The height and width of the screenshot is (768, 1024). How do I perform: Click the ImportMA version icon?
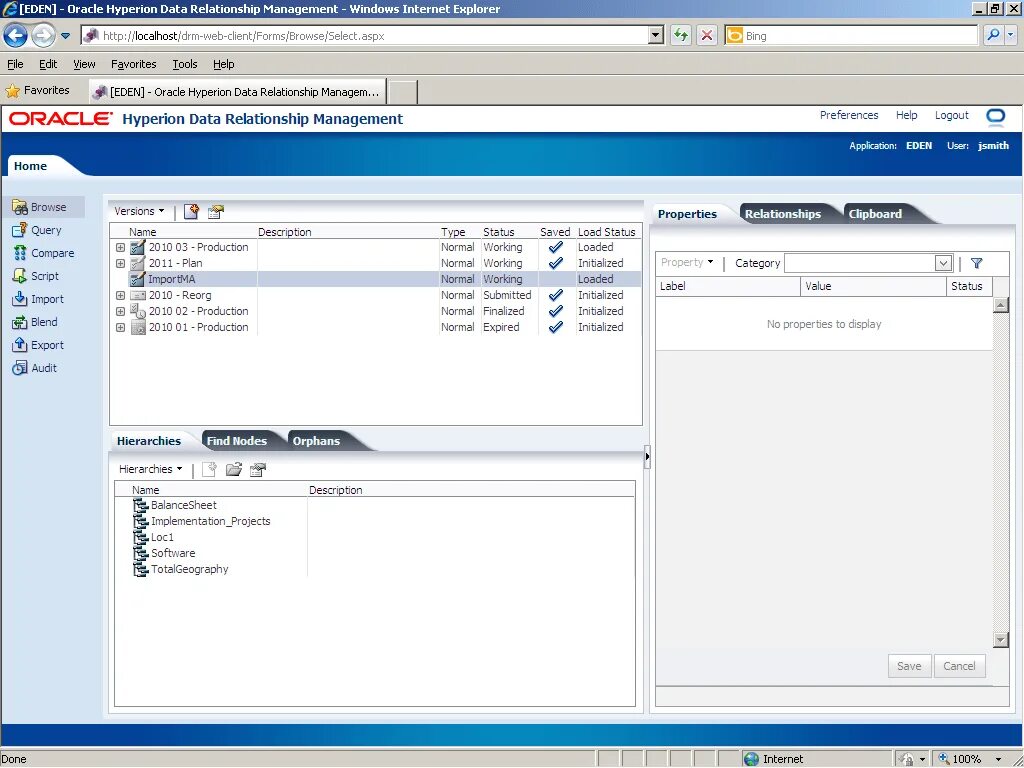click(x=137, y=280)
